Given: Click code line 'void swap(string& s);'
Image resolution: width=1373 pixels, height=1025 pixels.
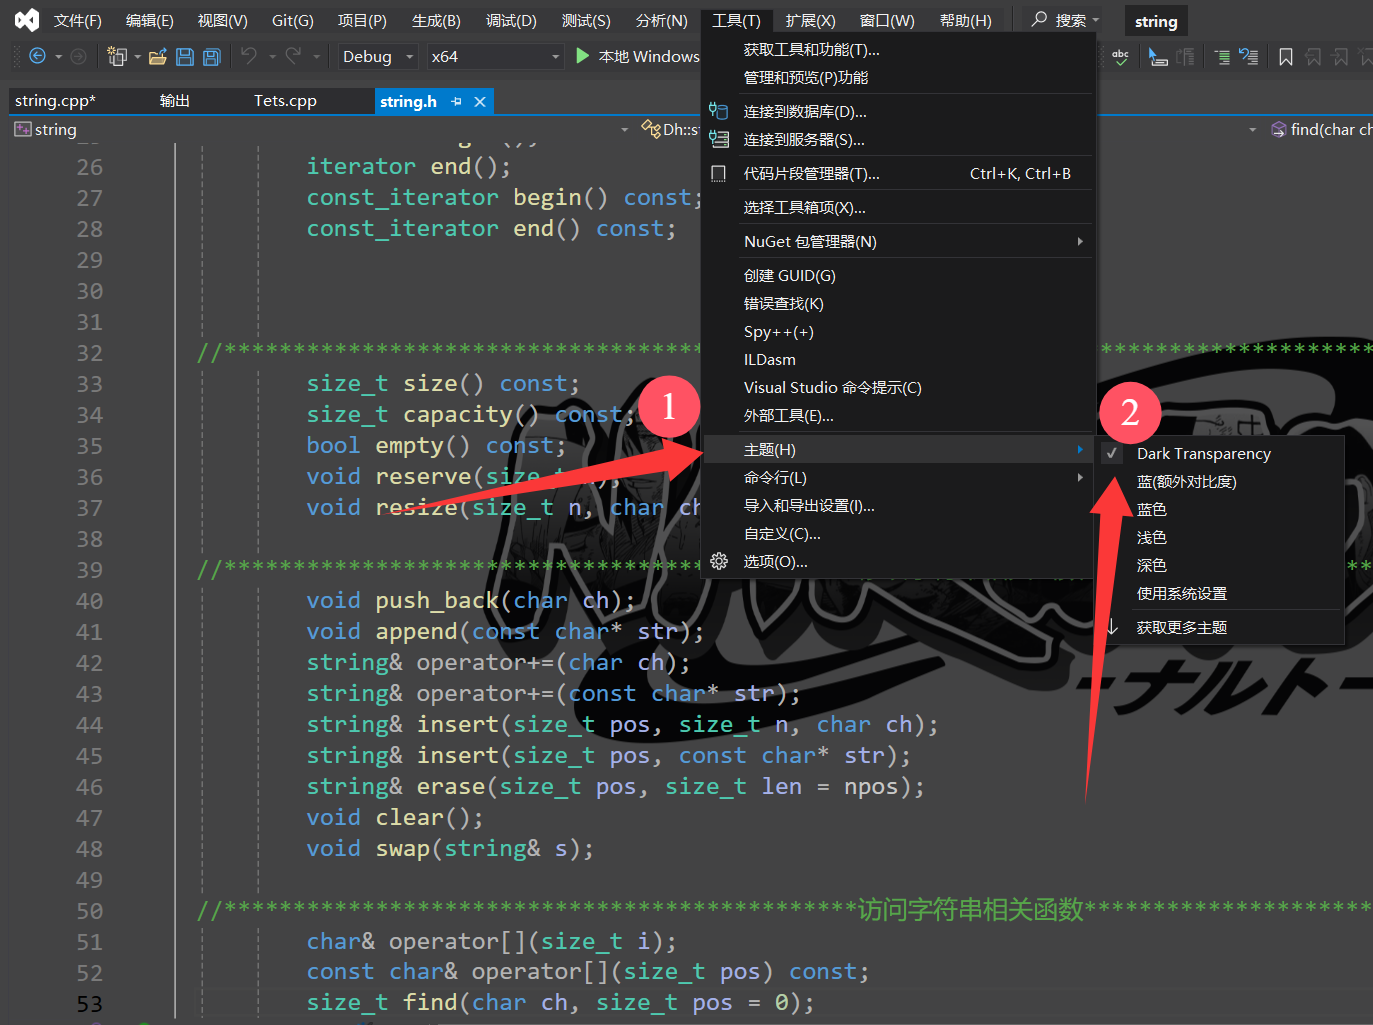Looking at the screenshot, I should [x=450, y=848].
